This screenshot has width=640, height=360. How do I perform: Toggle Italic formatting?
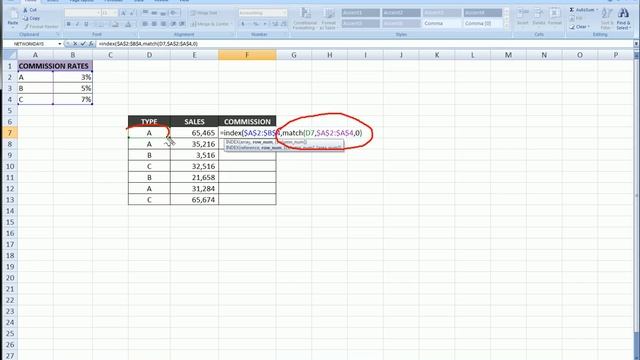(x=77, y=24)
